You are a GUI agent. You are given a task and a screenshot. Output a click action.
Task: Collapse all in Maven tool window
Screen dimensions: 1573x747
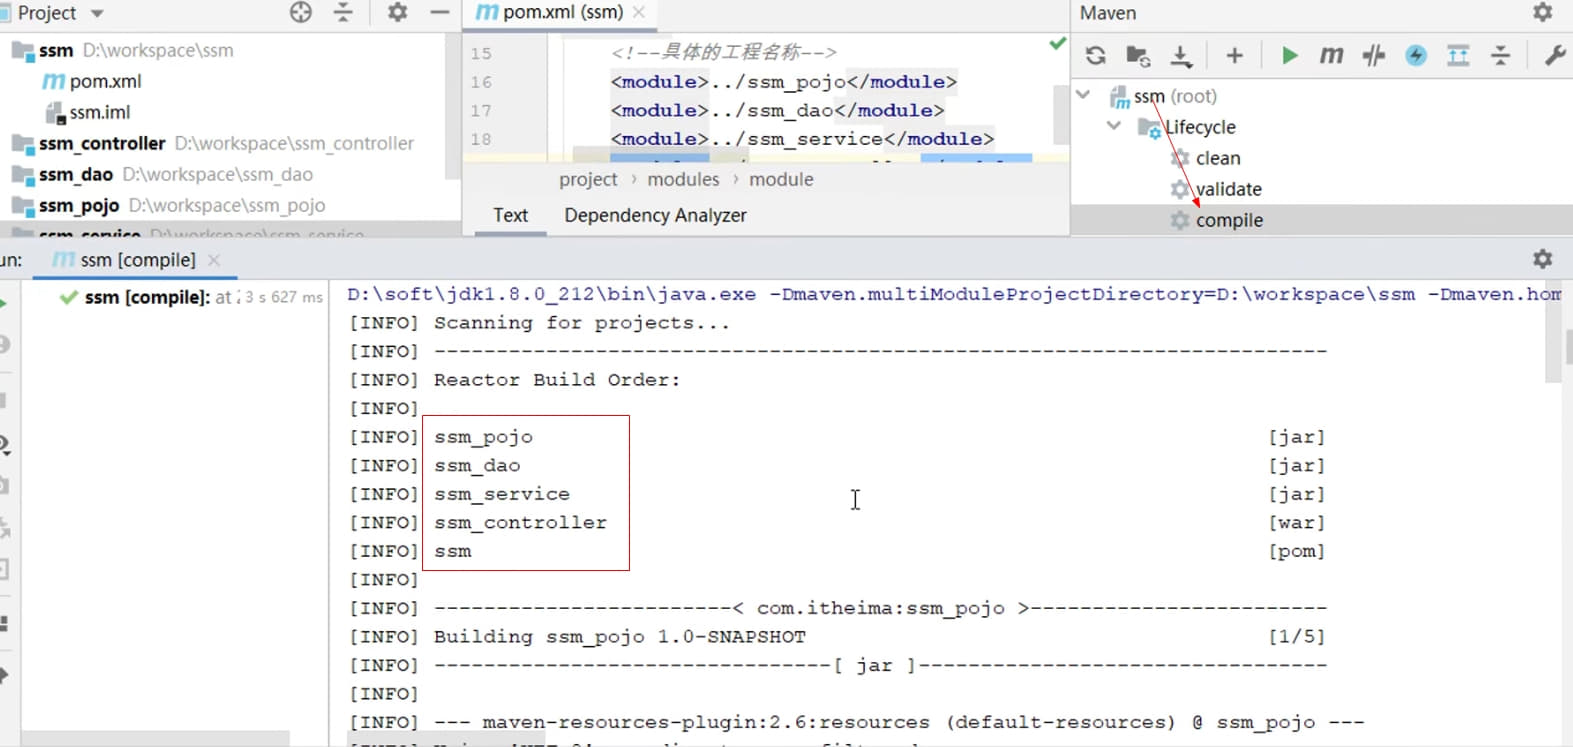click(x=1500, y=56)
